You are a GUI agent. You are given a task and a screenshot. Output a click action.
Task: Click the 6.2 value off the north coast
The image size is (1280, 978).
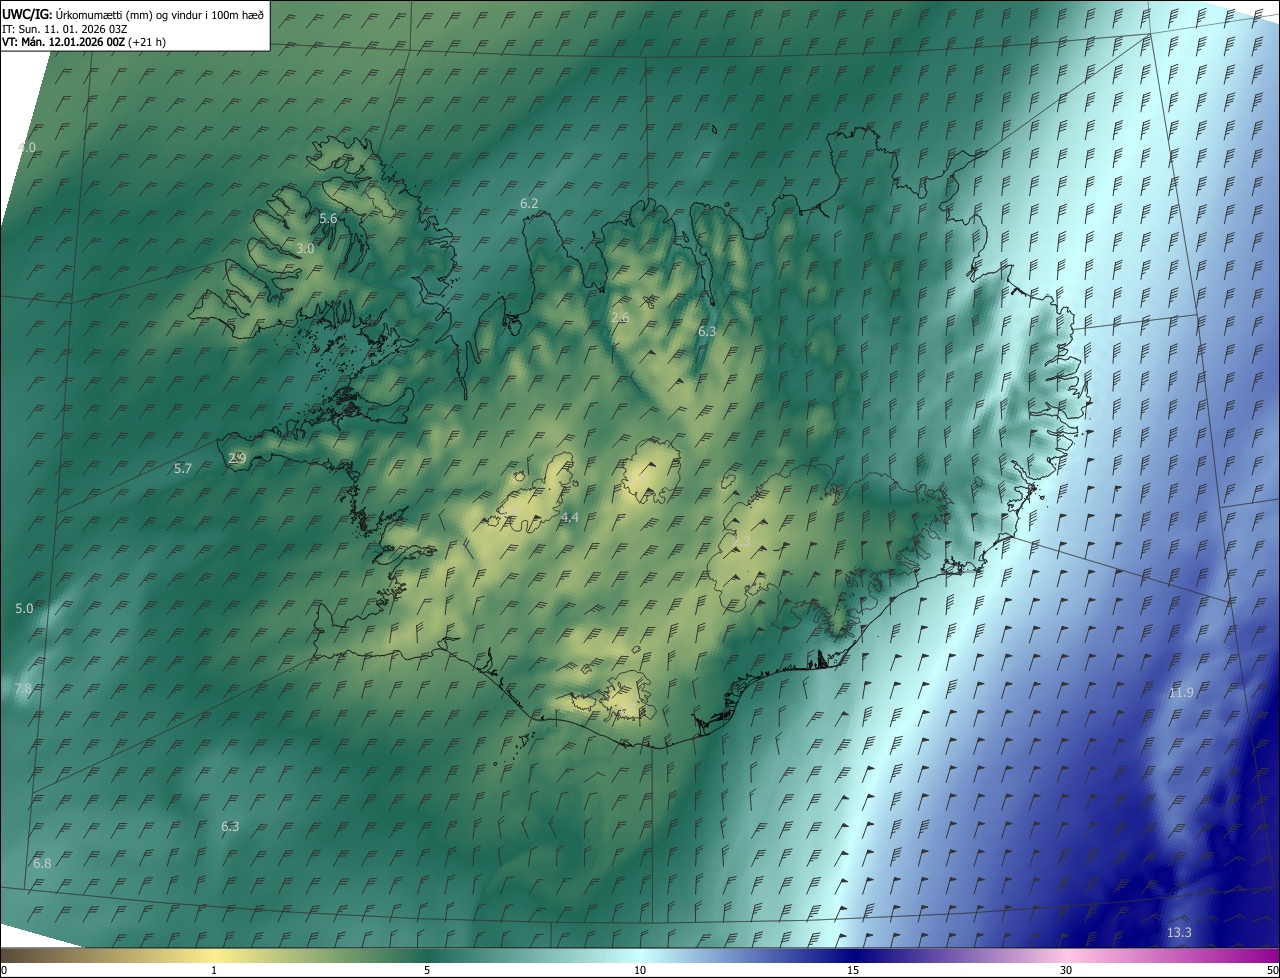tap(529, 203)
